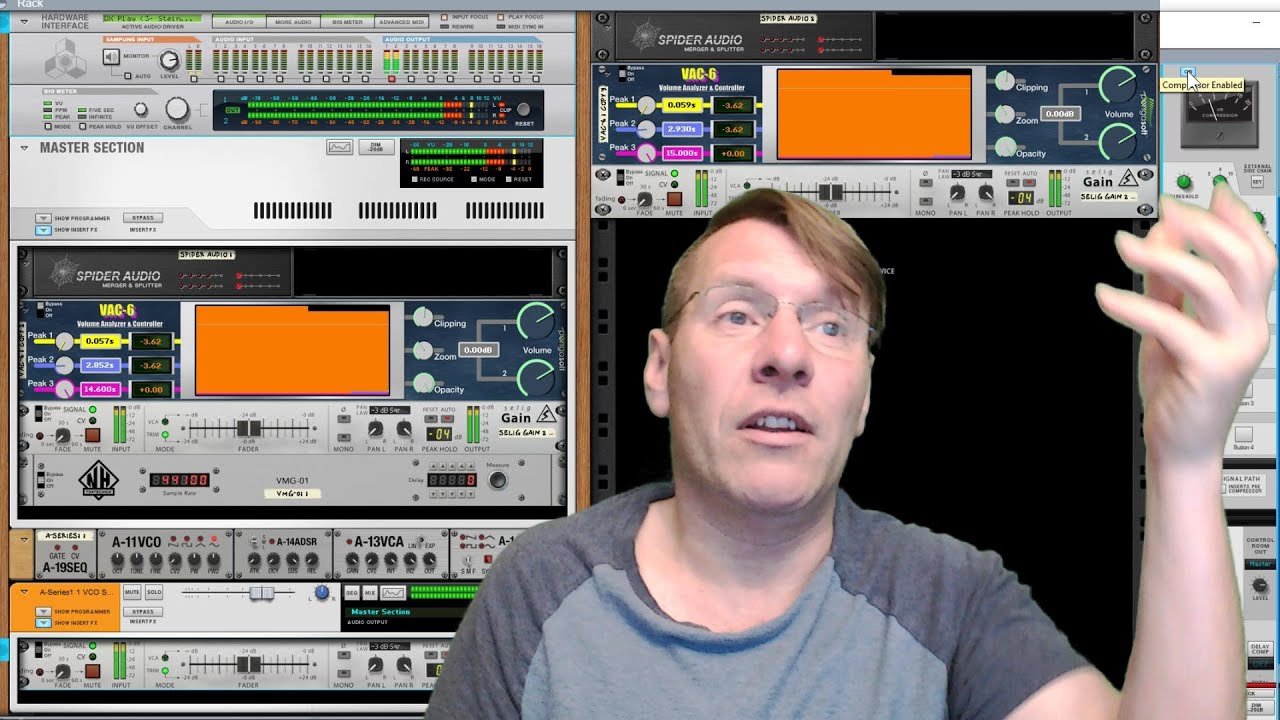Click A-Series mix channel level slider

tap(261, 593)
